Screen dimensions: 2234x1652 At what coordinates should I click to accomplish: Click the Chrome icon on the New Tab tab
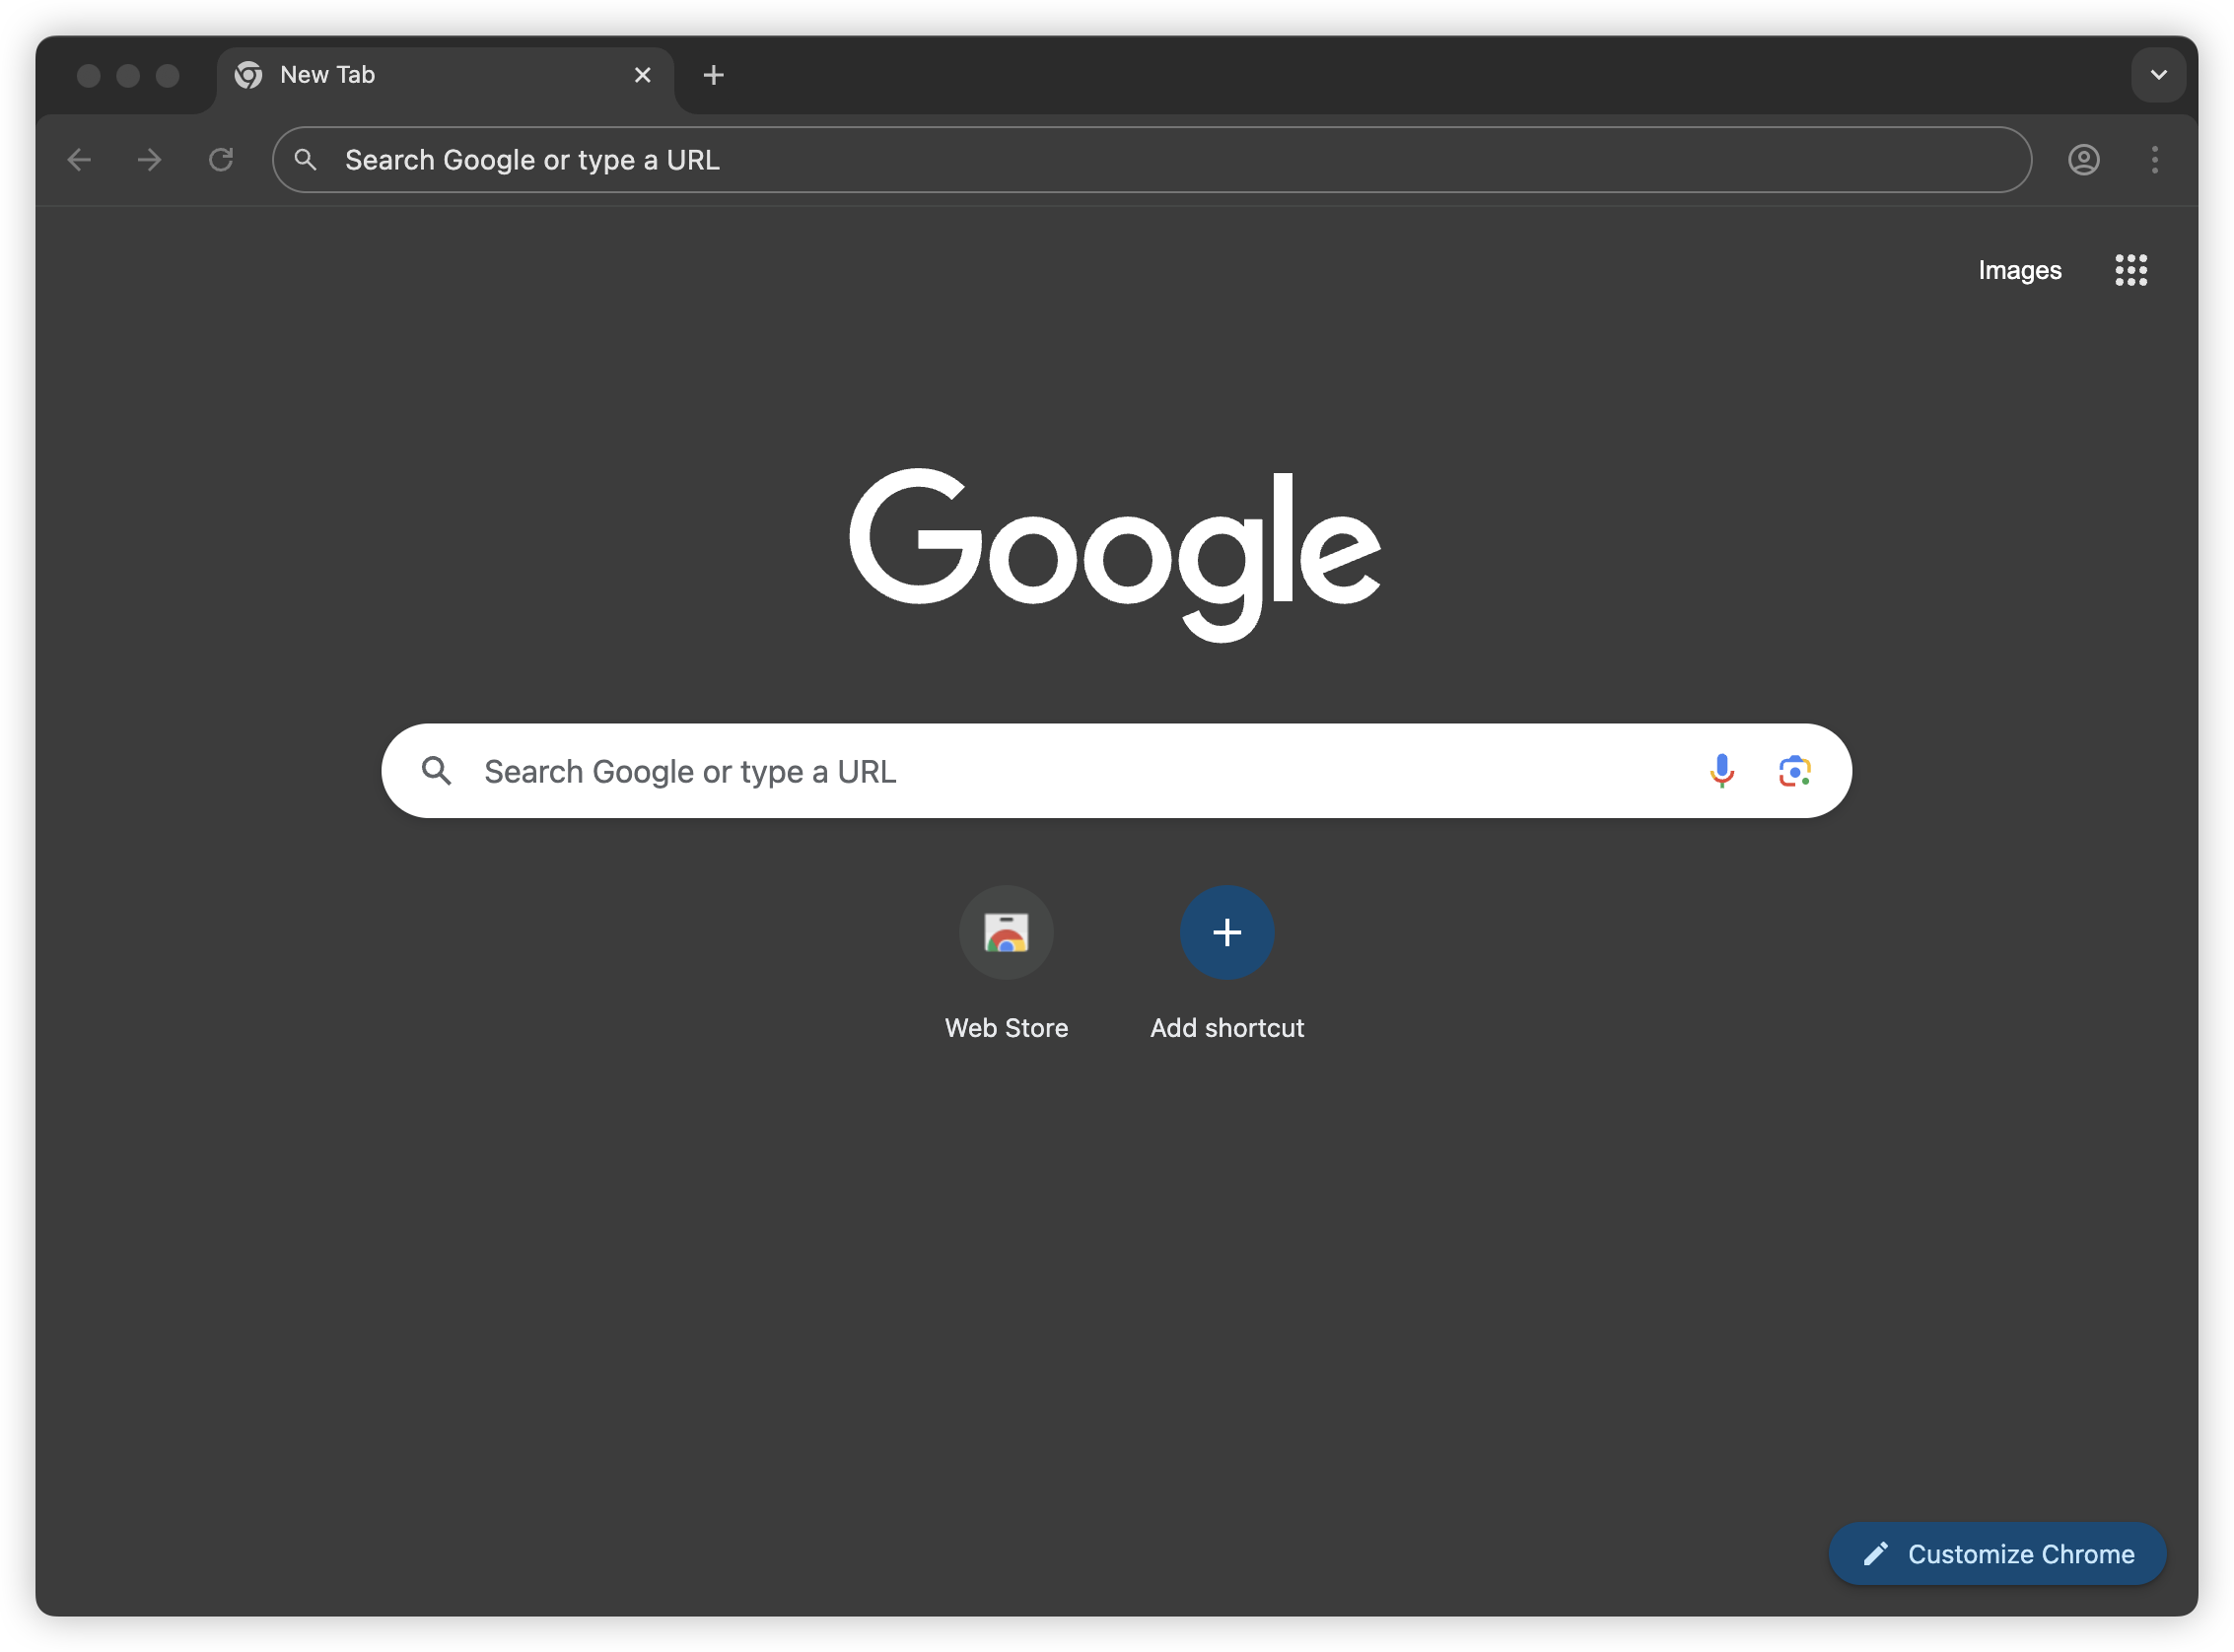coord(249,75)
